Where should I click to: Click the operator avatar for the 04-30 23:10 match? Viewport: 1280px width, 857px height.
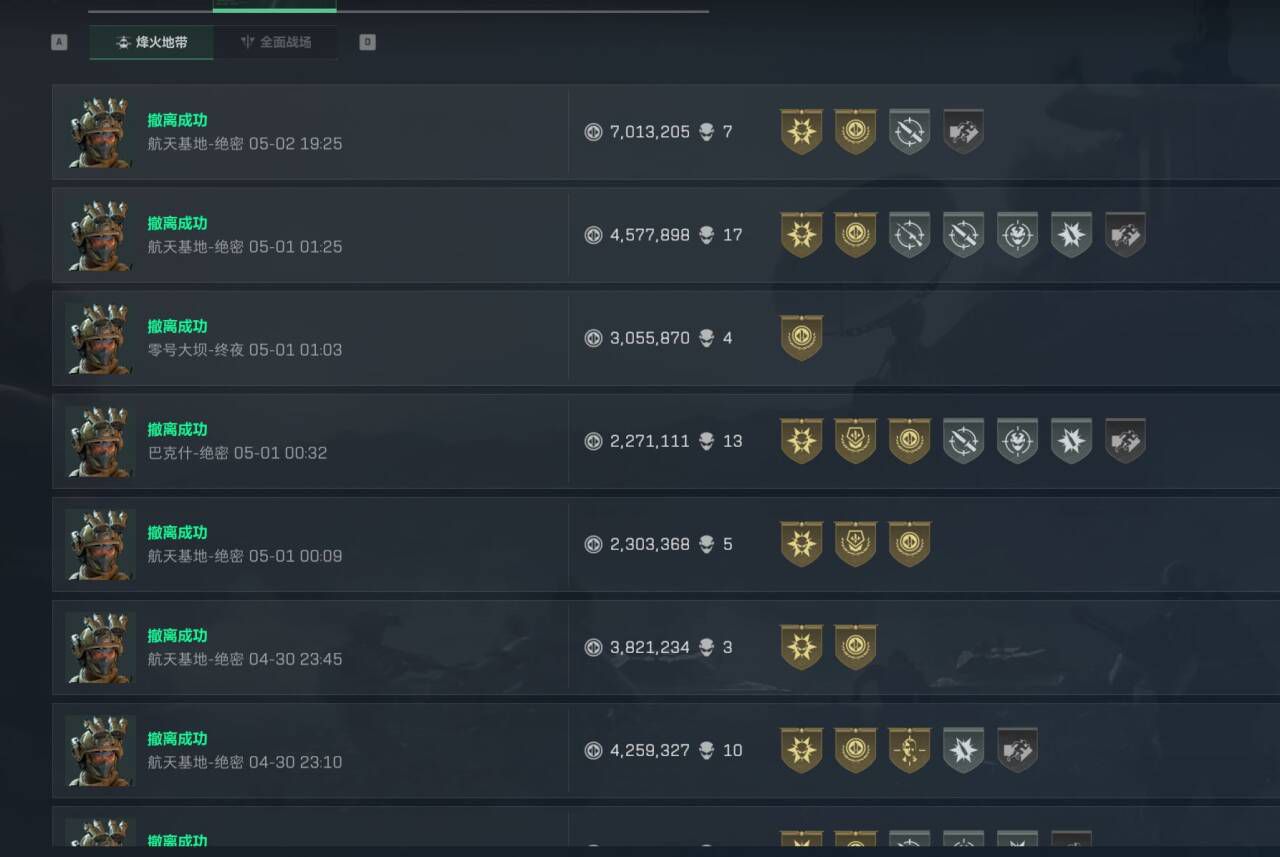click(x=99, y=750)
